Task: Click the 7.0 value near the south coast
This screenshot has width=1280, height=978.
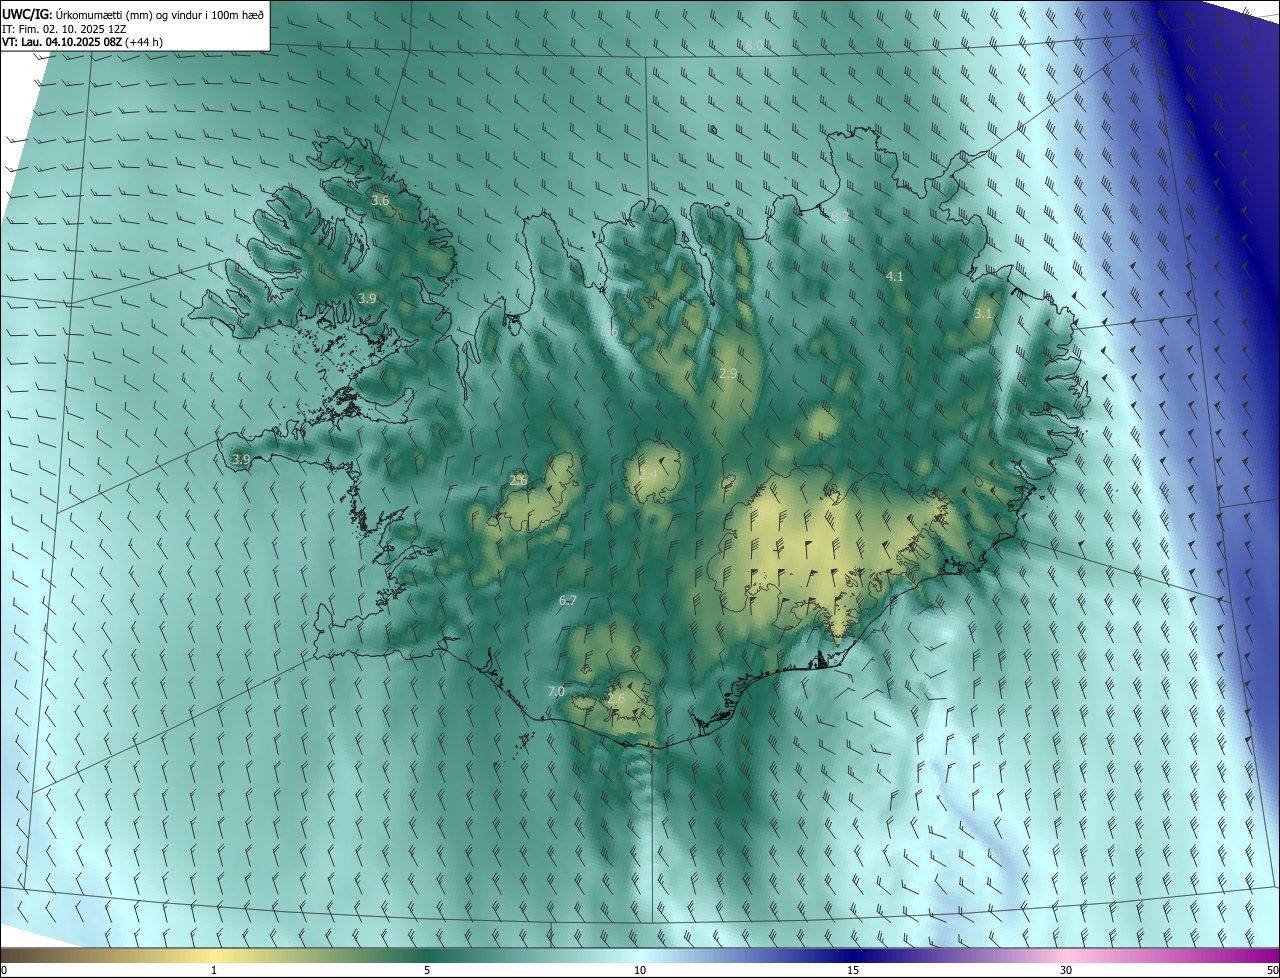Action: click(x=556, y=692)
